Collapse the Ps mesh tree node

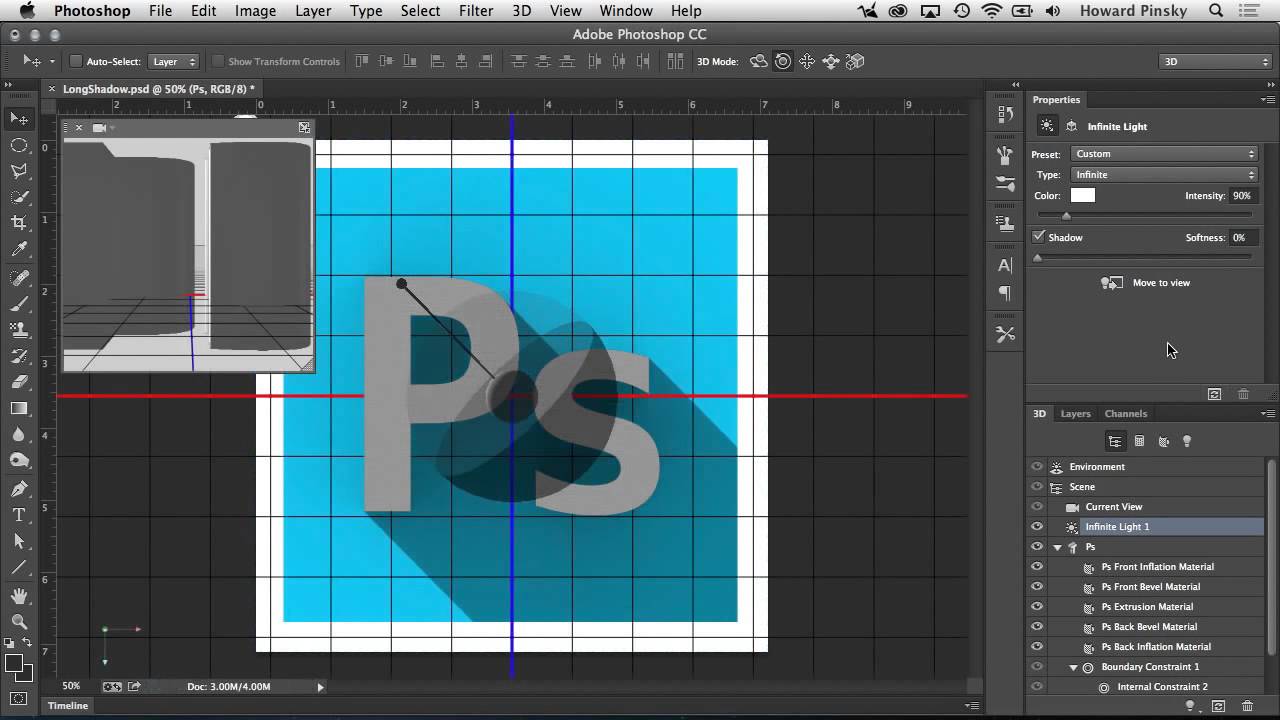coord(1057,547)
